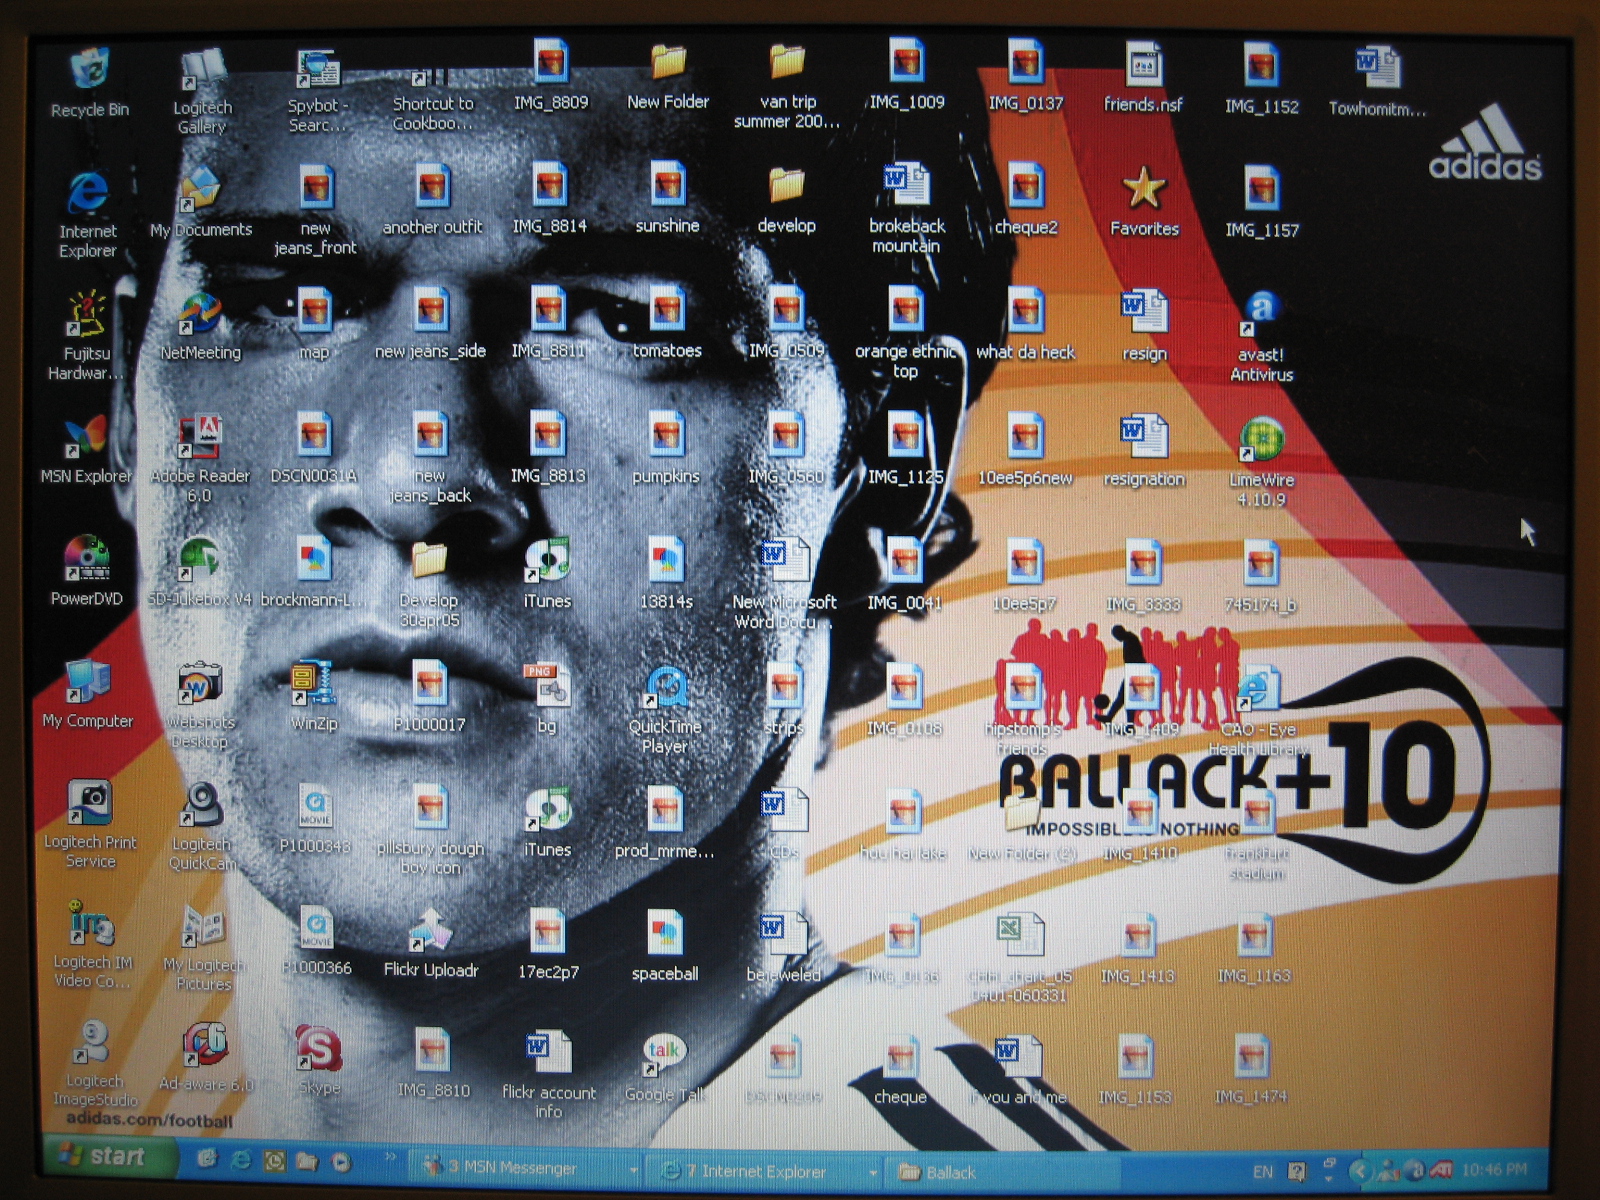Select the Fujitsu Hardware shortcut icon
1600x1200 pixels.
(x=87, y=313)
